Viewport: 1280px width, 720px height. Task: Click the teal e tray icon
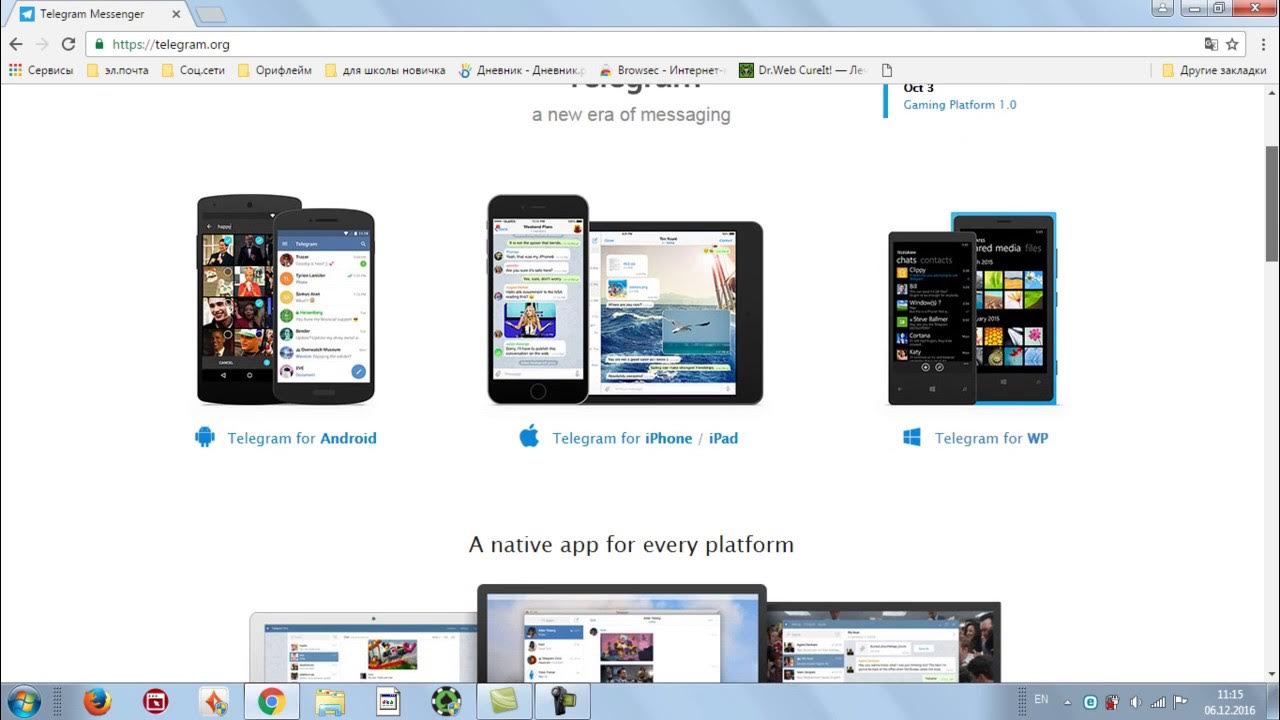click(x=1090, y=702)
